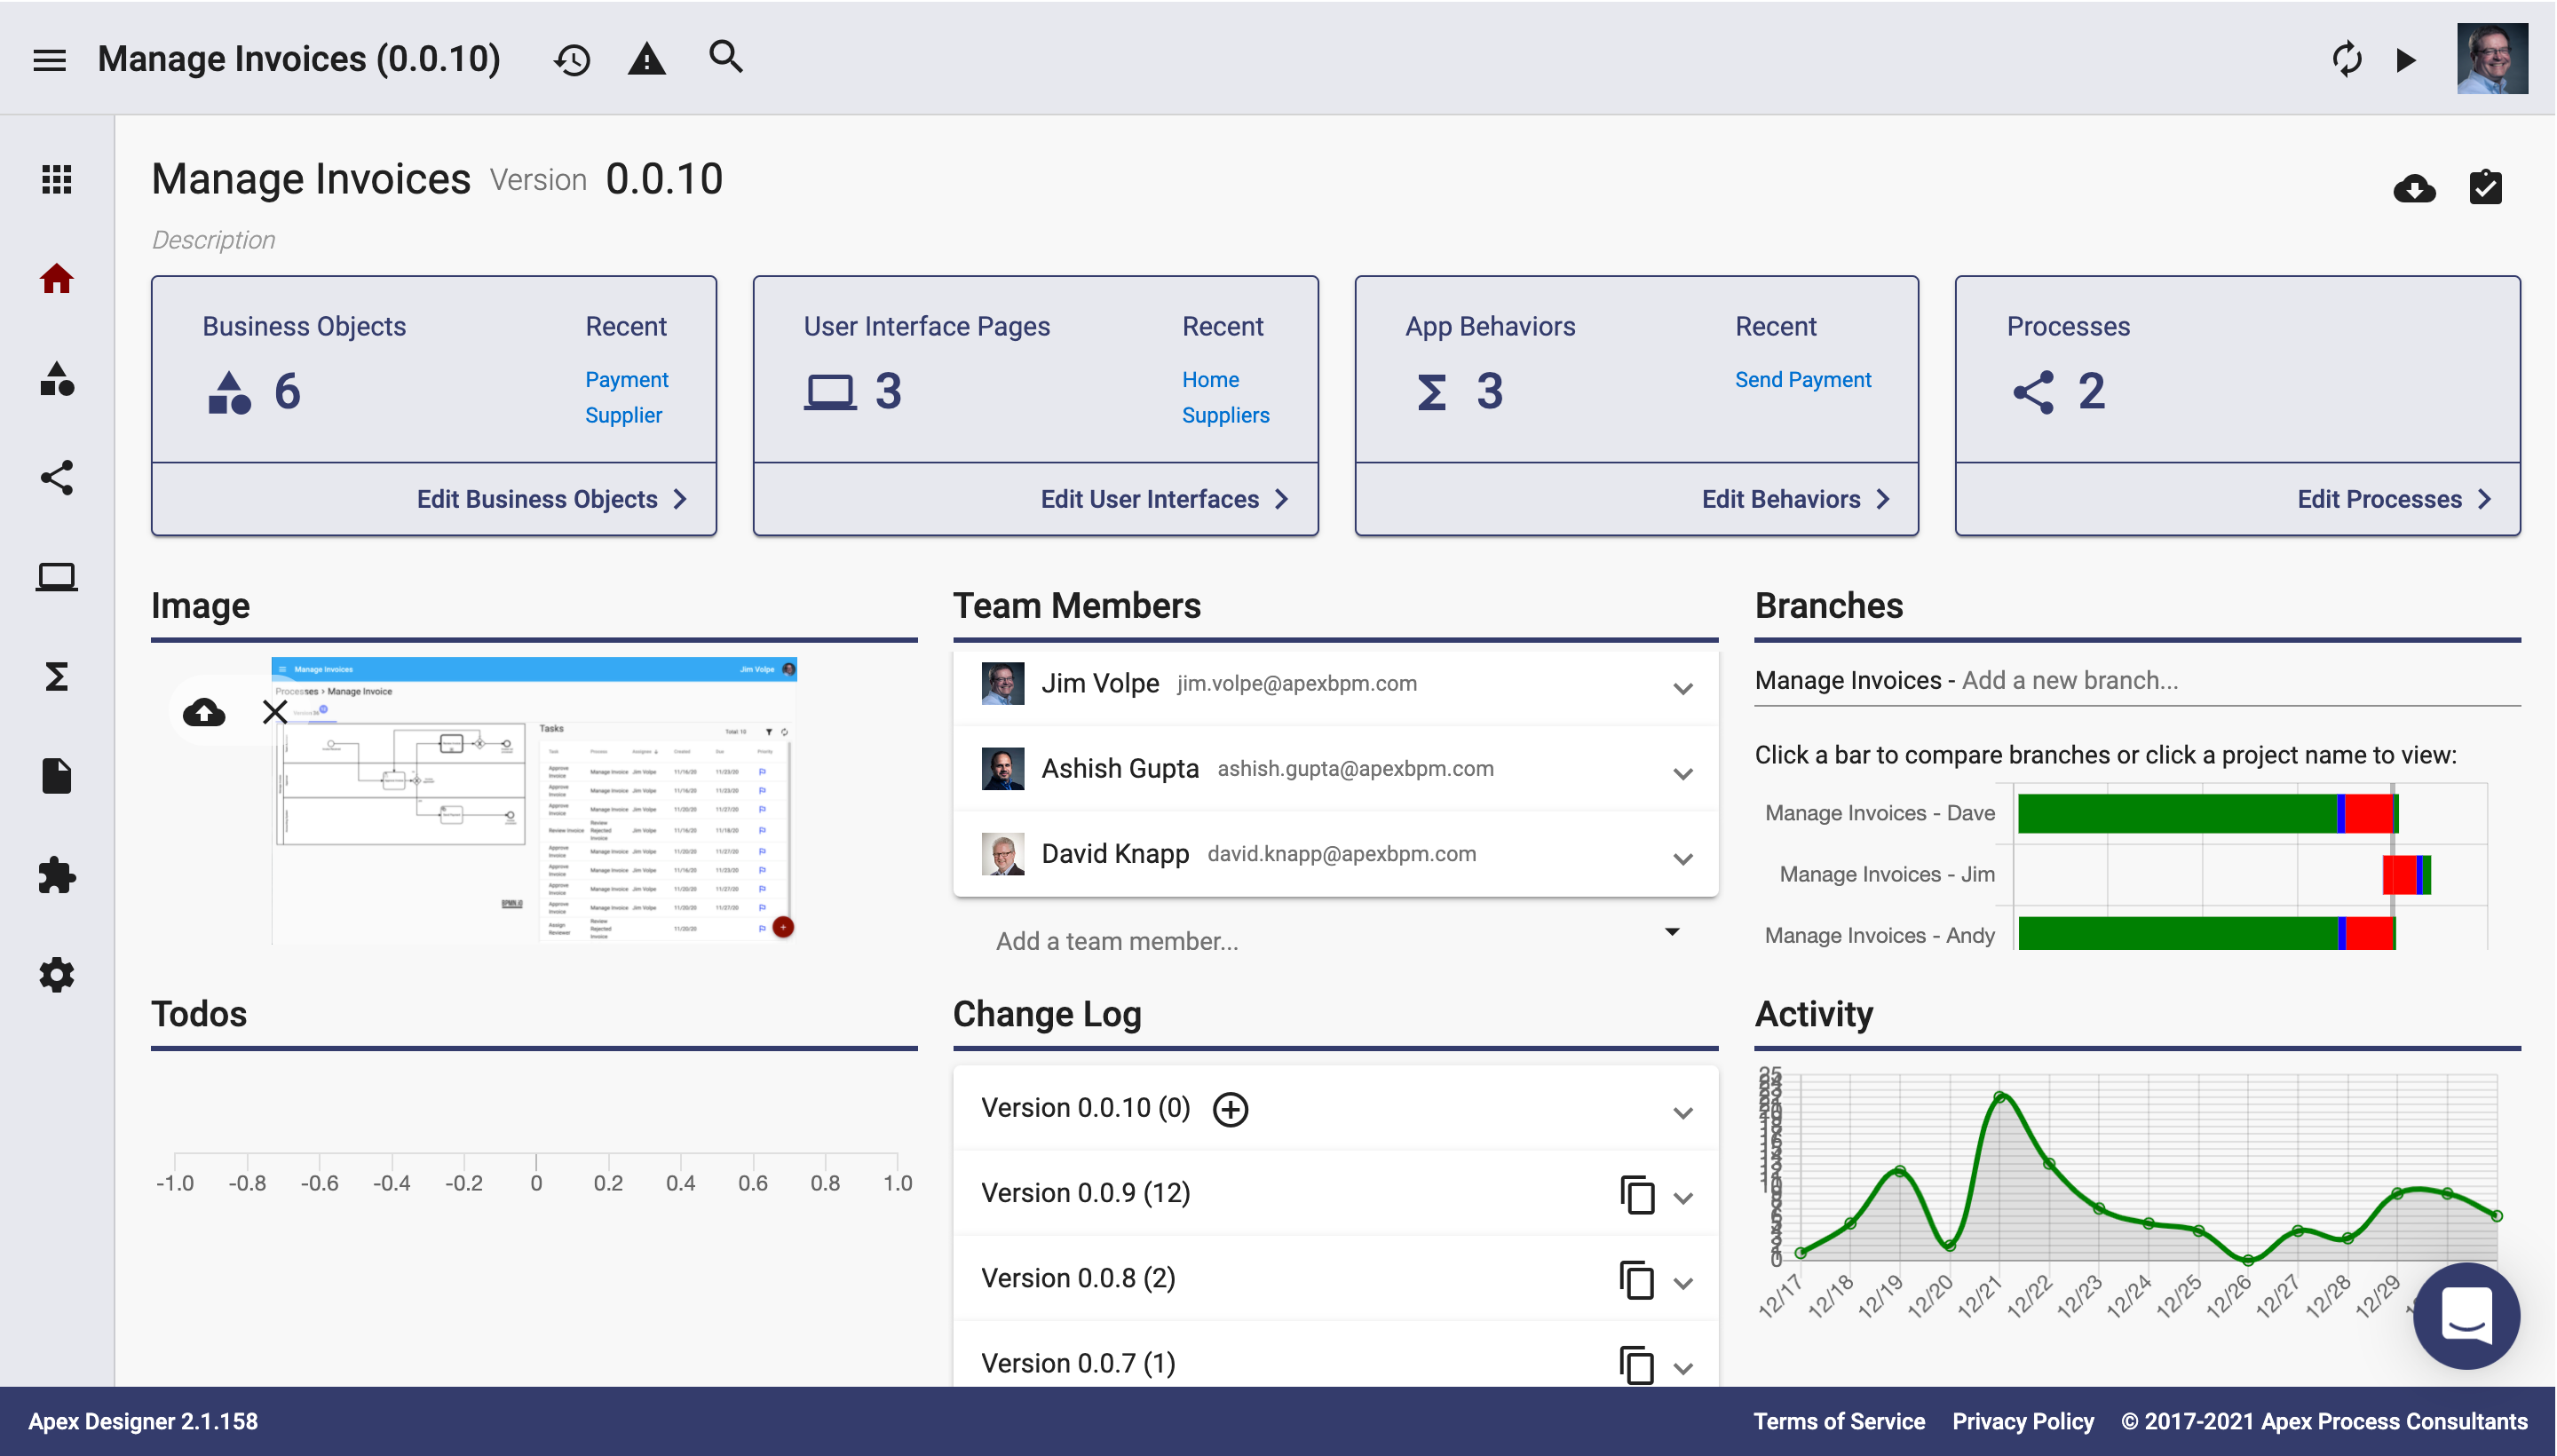Screen dimensions: 2557x1456
Task: Click the 0.0.10 version number
Action: pos(664,180)
